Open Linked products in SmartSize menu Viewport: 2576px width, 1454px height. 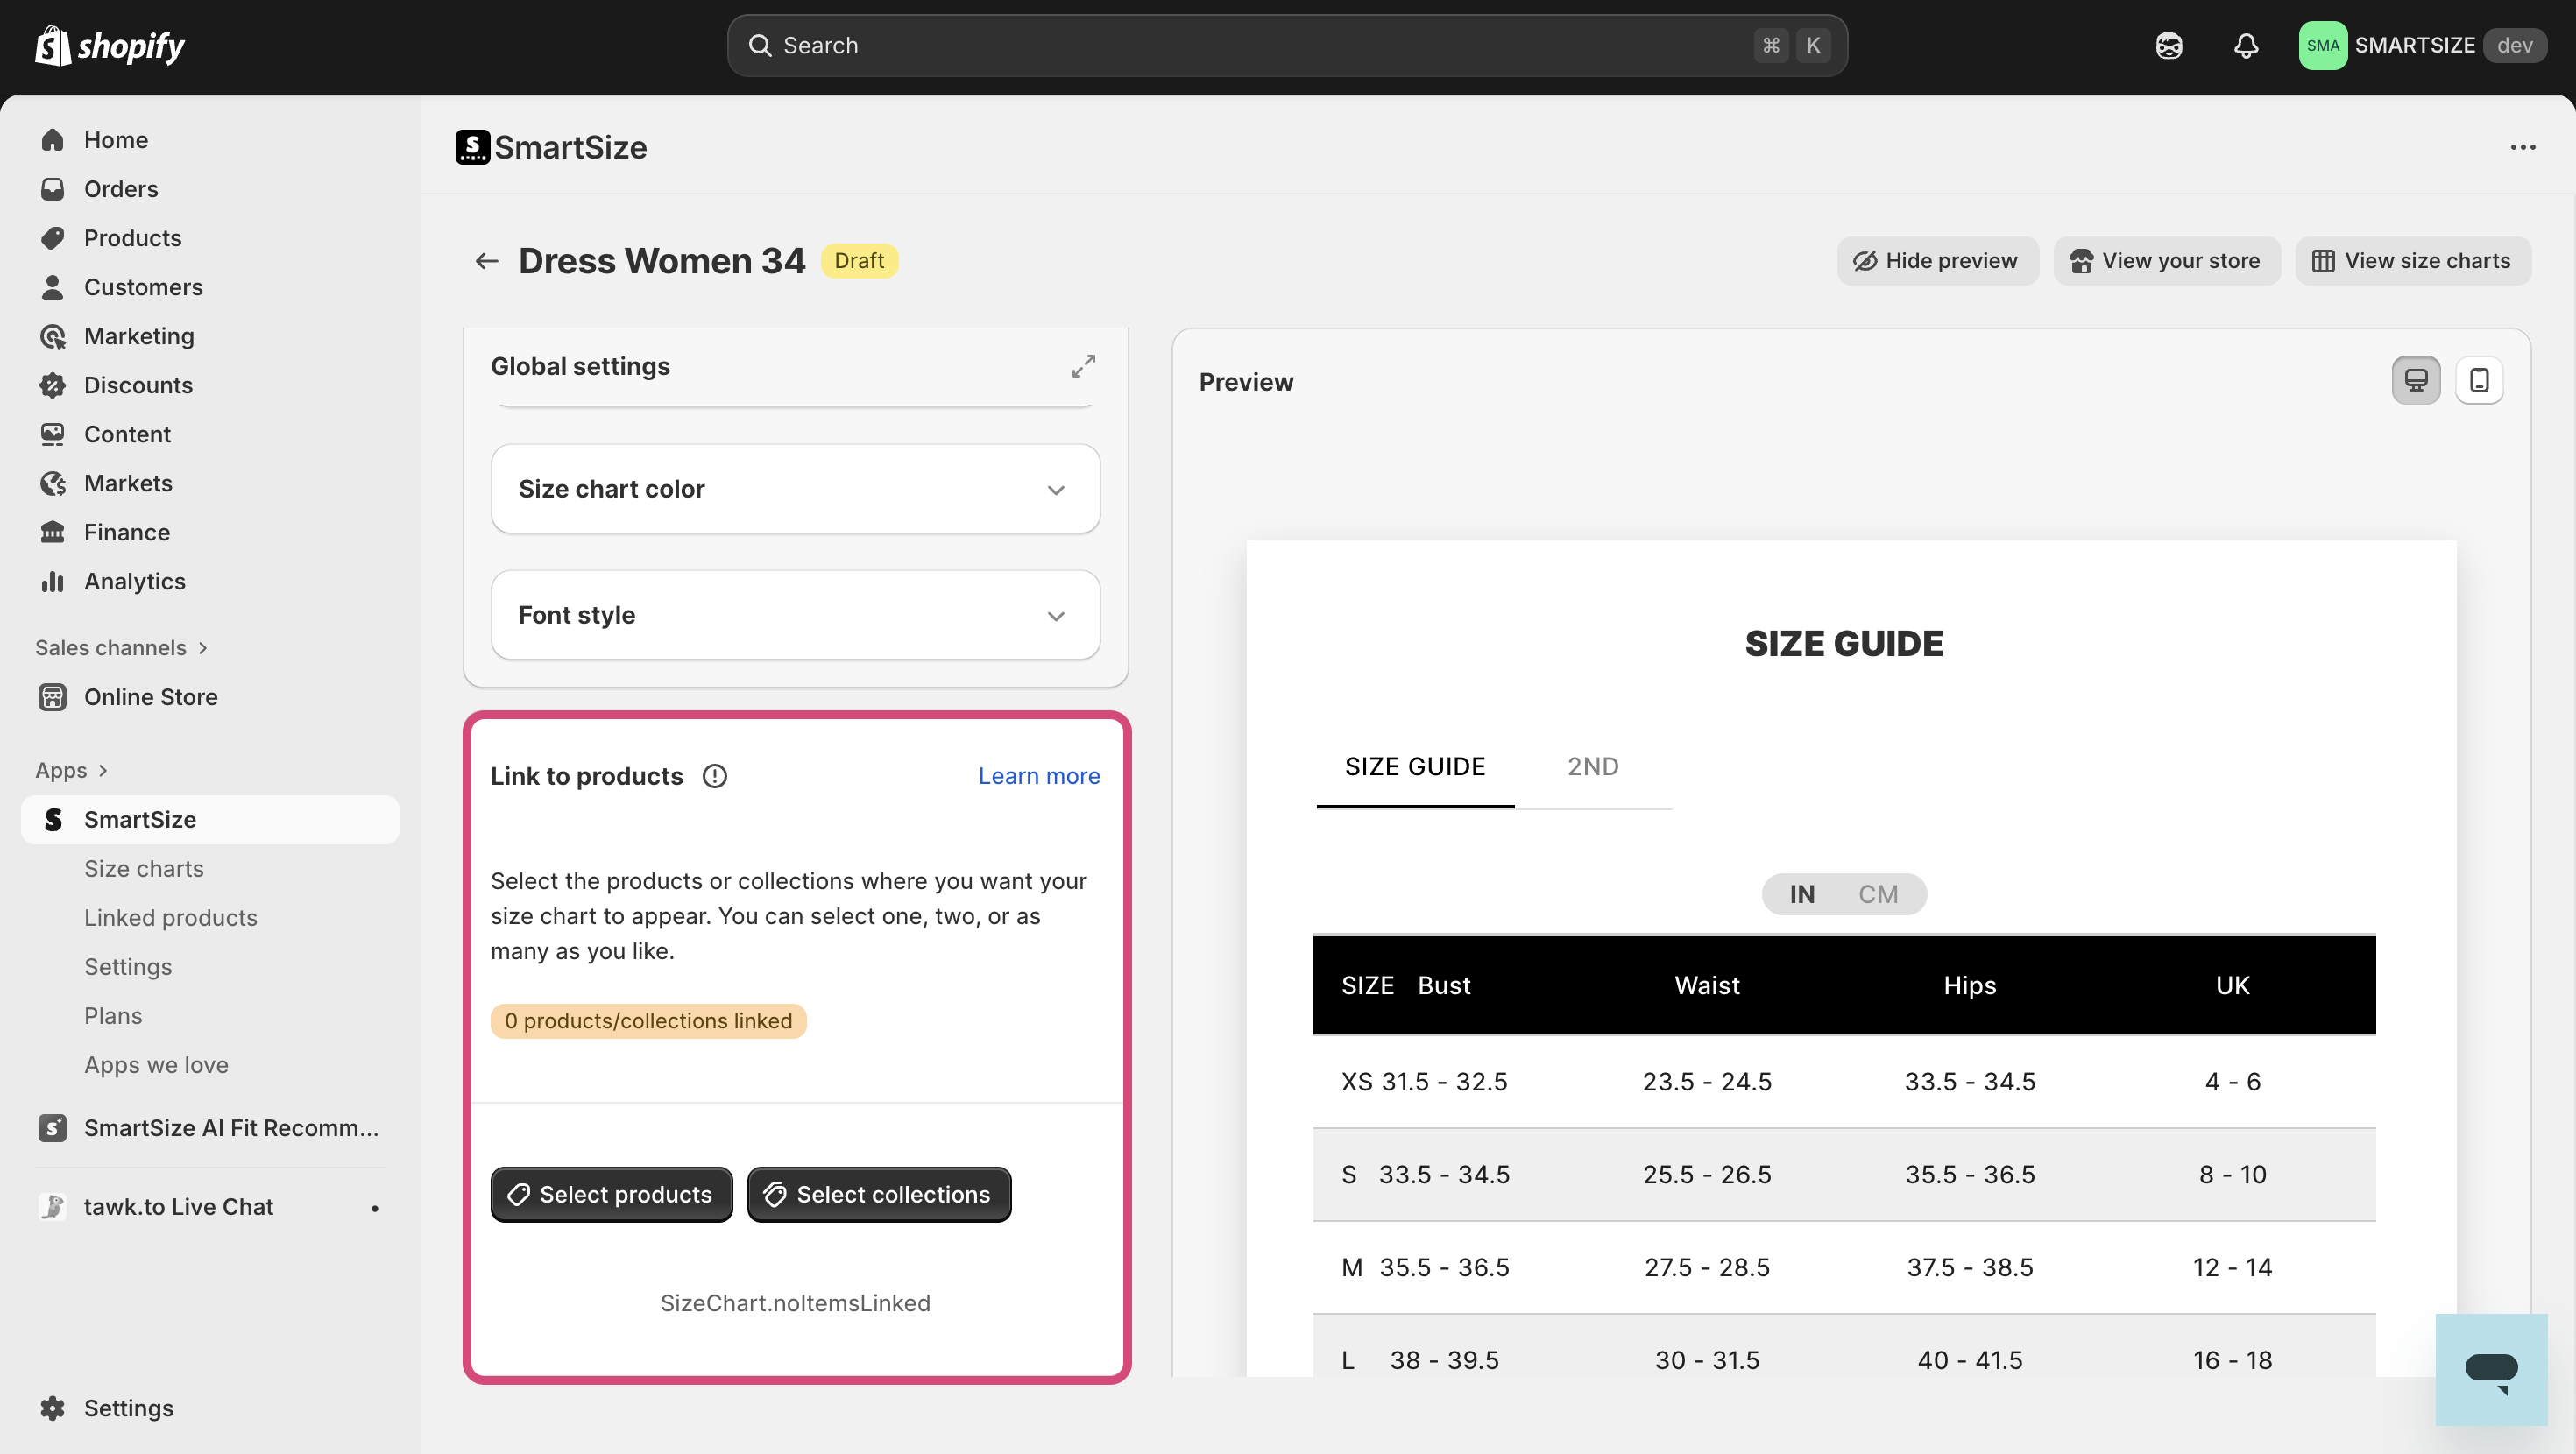click(x=170, y=918)
